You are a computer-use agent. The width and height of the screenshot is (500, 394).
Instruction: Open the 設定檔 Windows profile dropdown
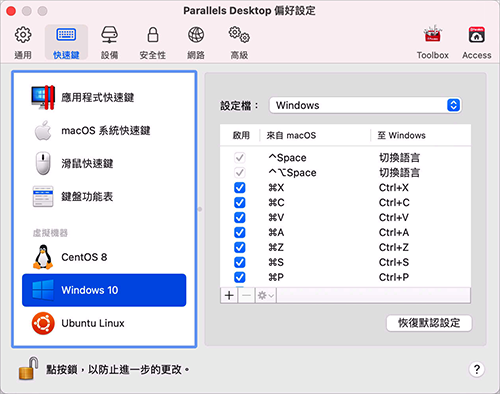point(365,105)
